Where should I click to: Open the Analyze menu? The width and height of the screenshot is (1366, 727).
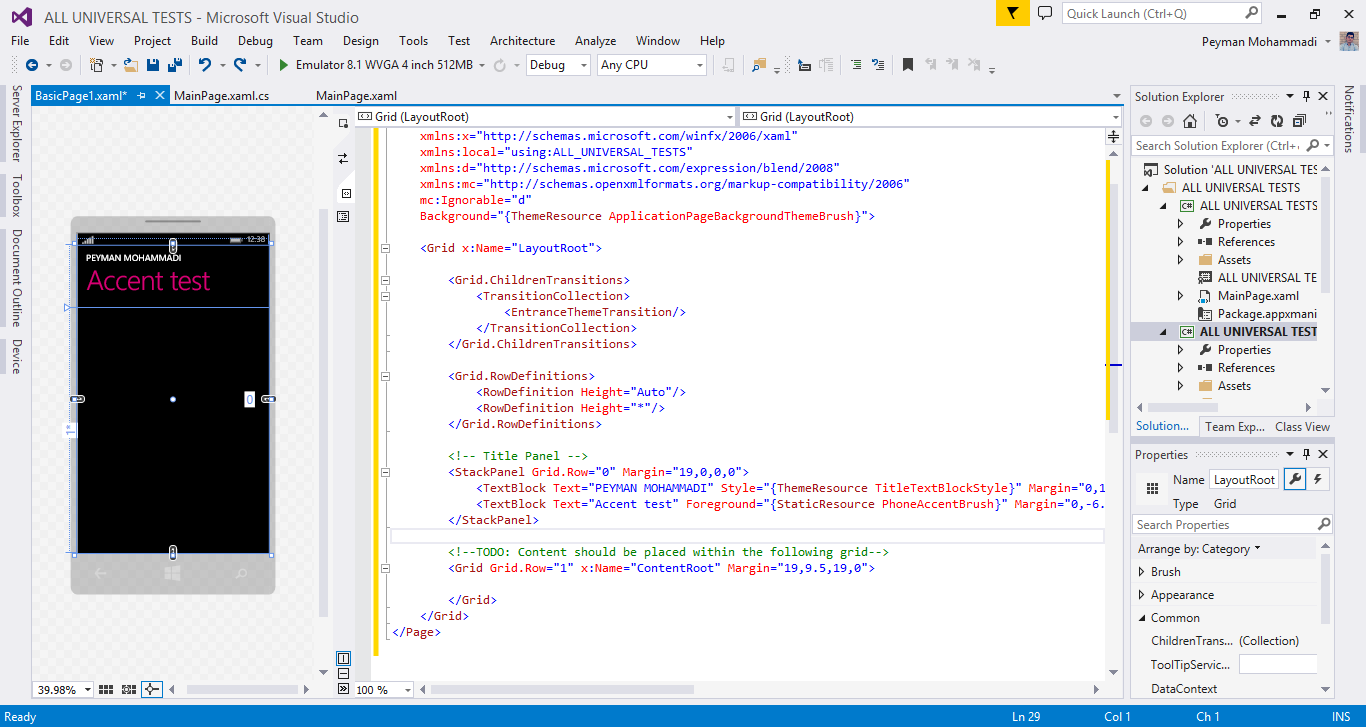595,41
